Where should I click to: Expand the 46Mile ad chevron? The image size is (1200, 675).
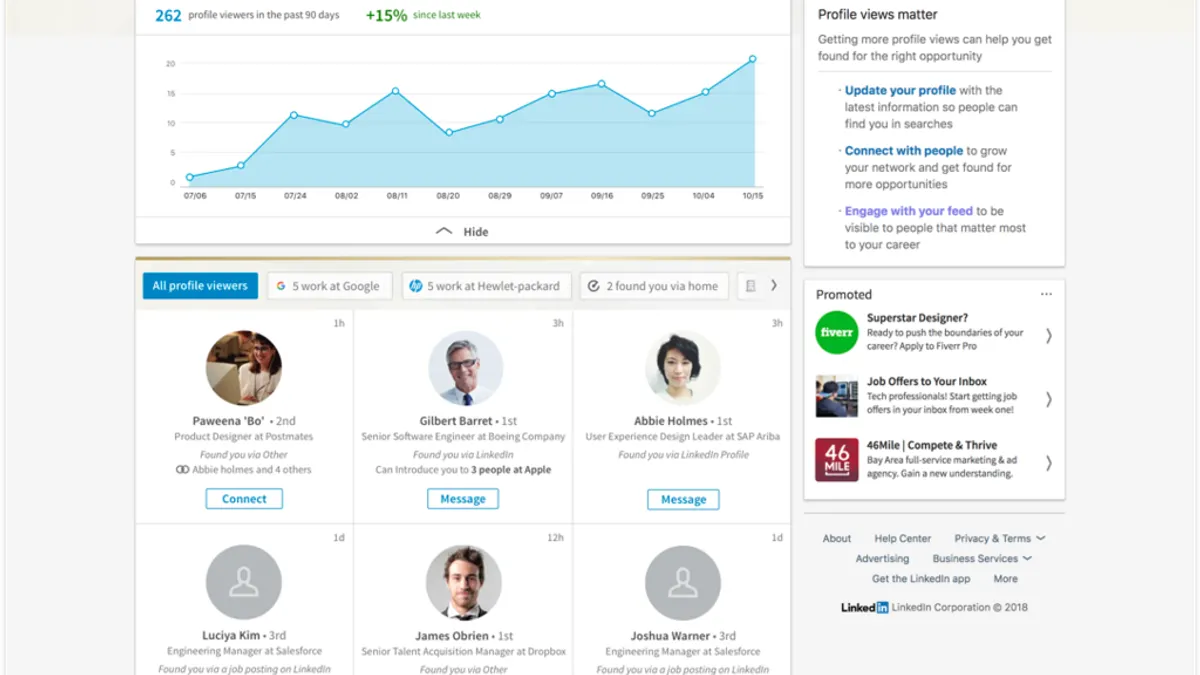click(x=1048, y=462)
